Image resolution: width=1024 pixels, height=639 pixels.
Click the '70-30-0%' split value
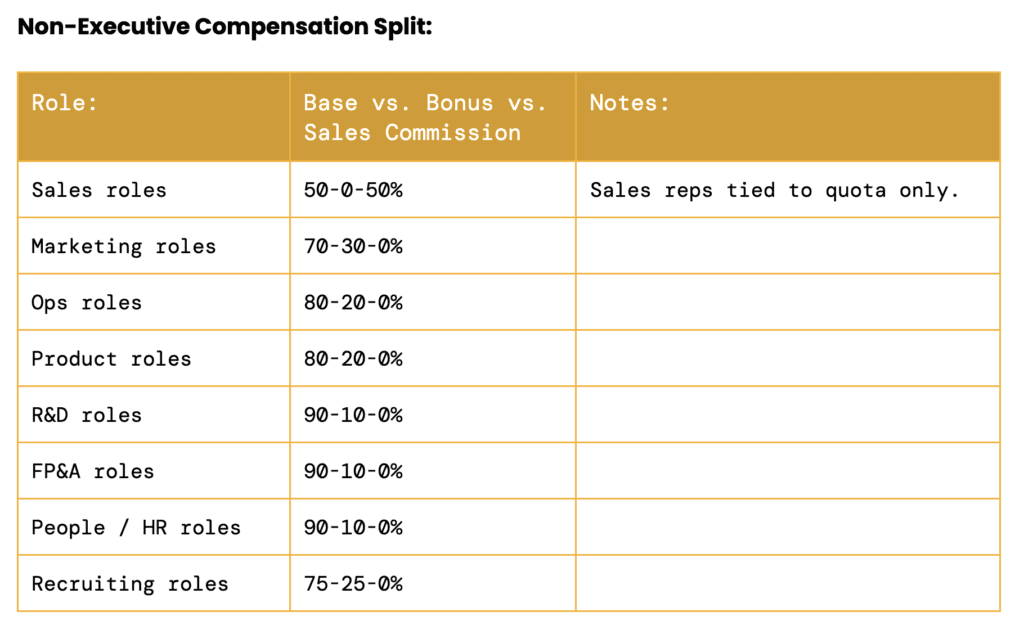[x=353, y=246]
